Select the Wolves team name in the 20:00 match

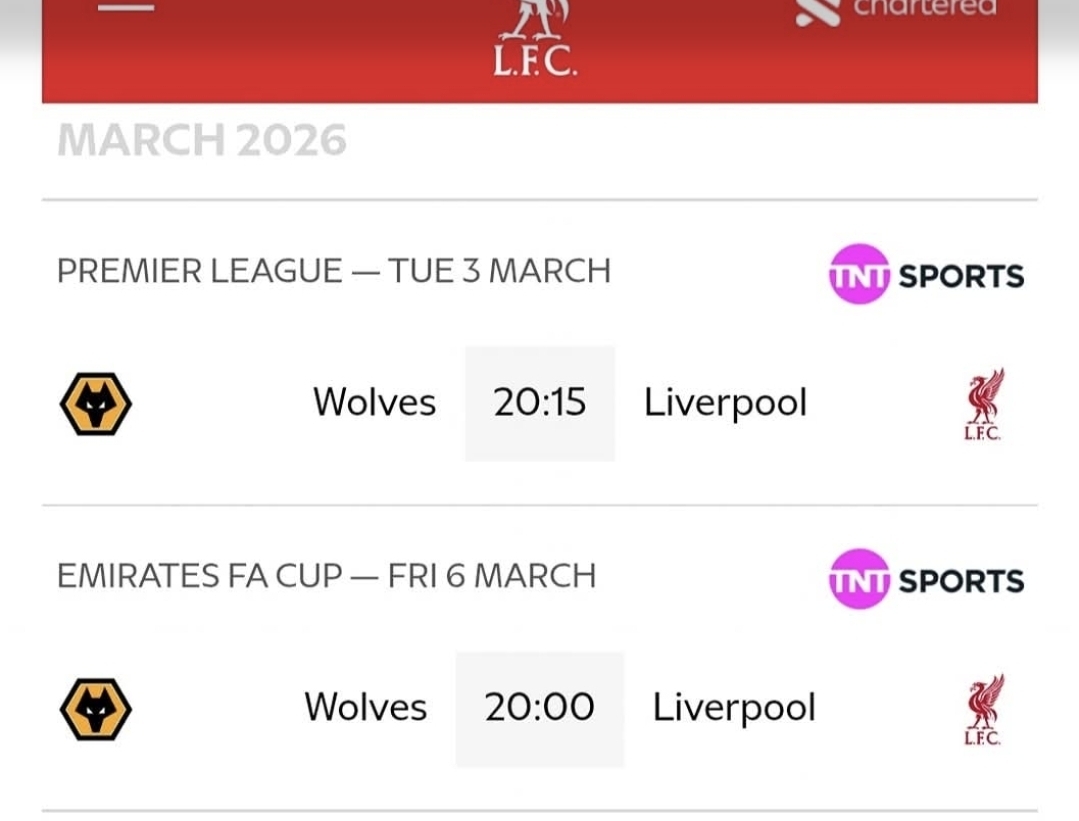point(365,708)
